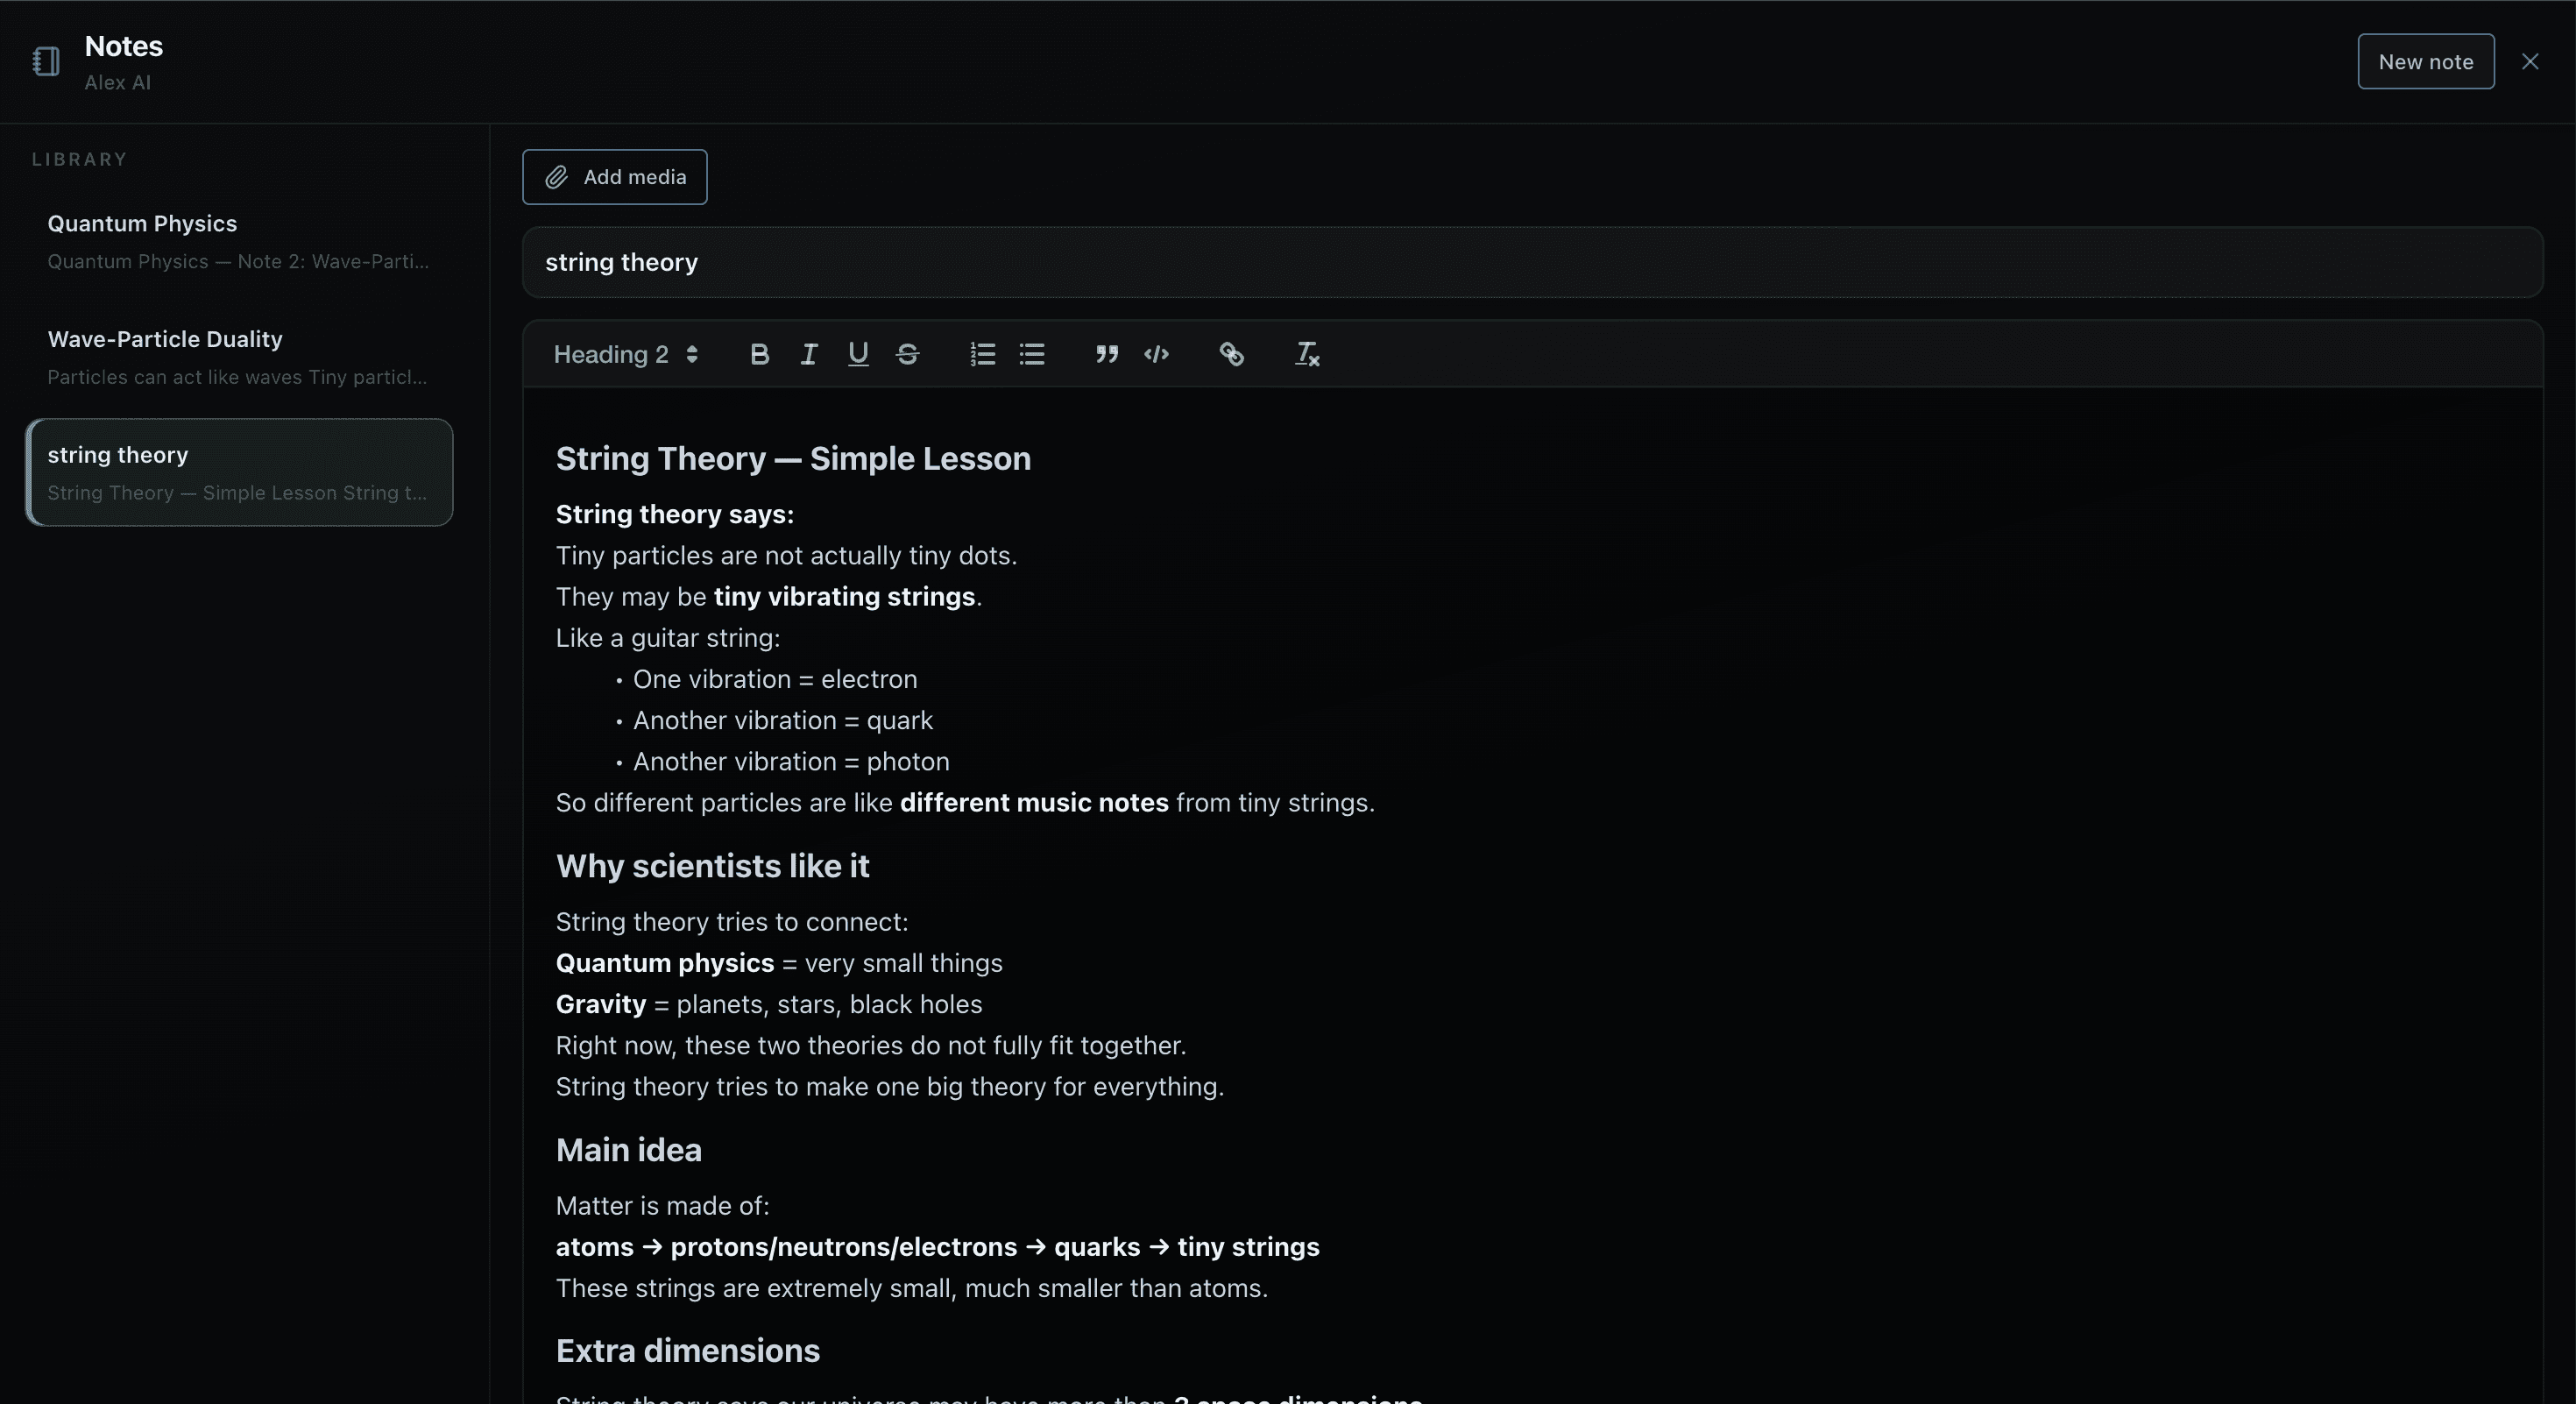Insert a link using the chain icon
The width and height of the screenshot is (2576, 1404).
[1231, 354]
